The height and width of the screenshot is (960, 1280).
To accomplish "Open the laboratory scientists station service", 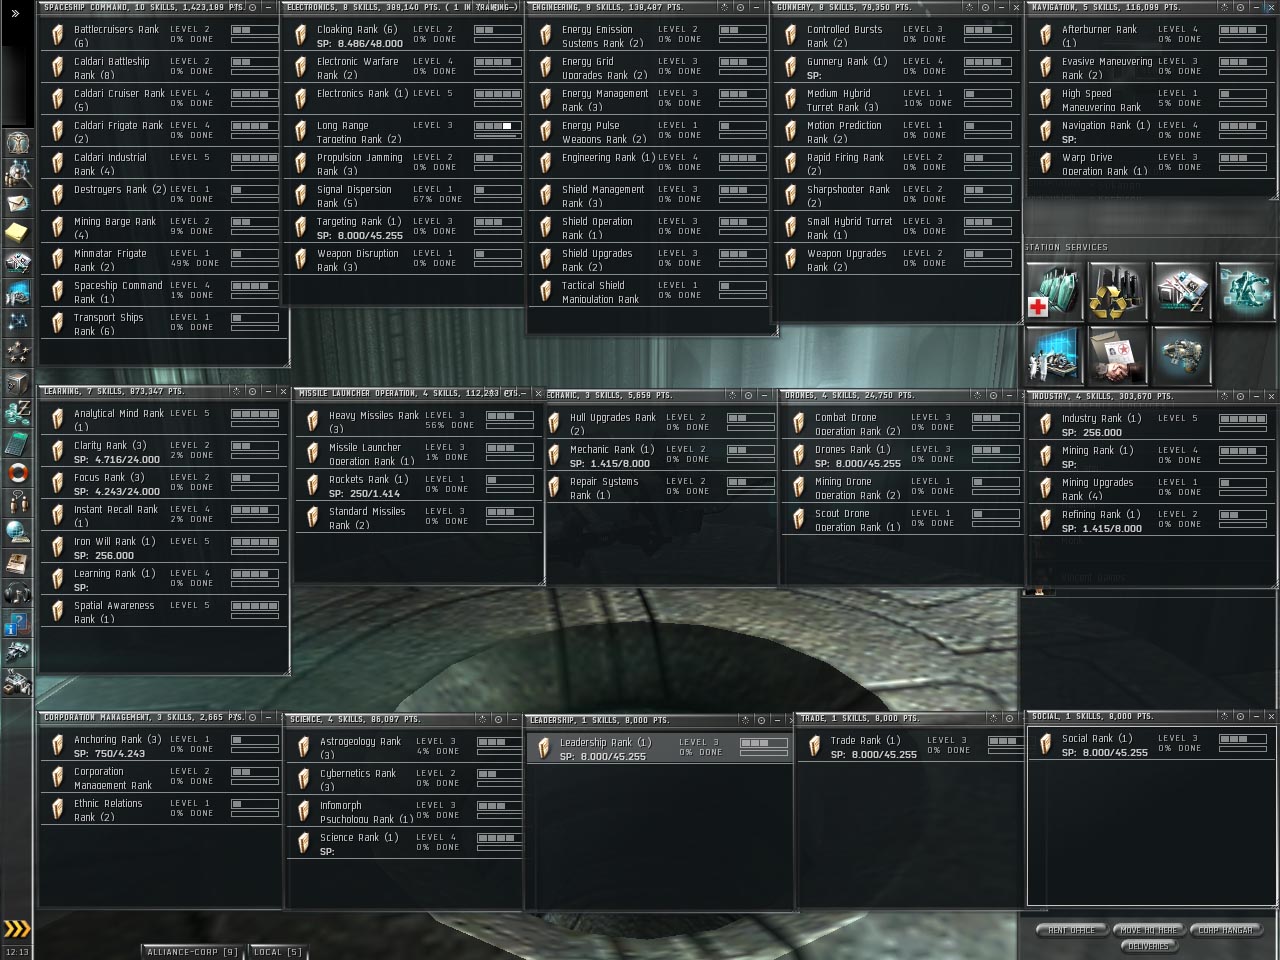I will pos(1056,356).
